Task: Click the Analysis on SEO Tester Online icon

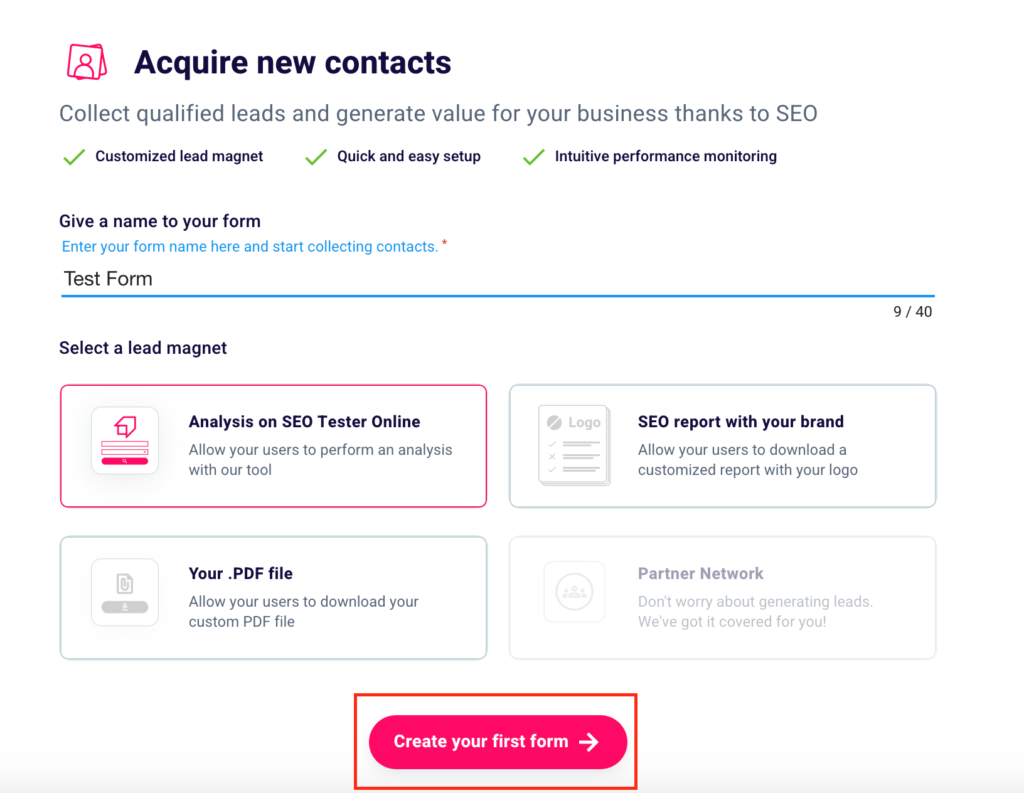Action: tap(125, 440)
